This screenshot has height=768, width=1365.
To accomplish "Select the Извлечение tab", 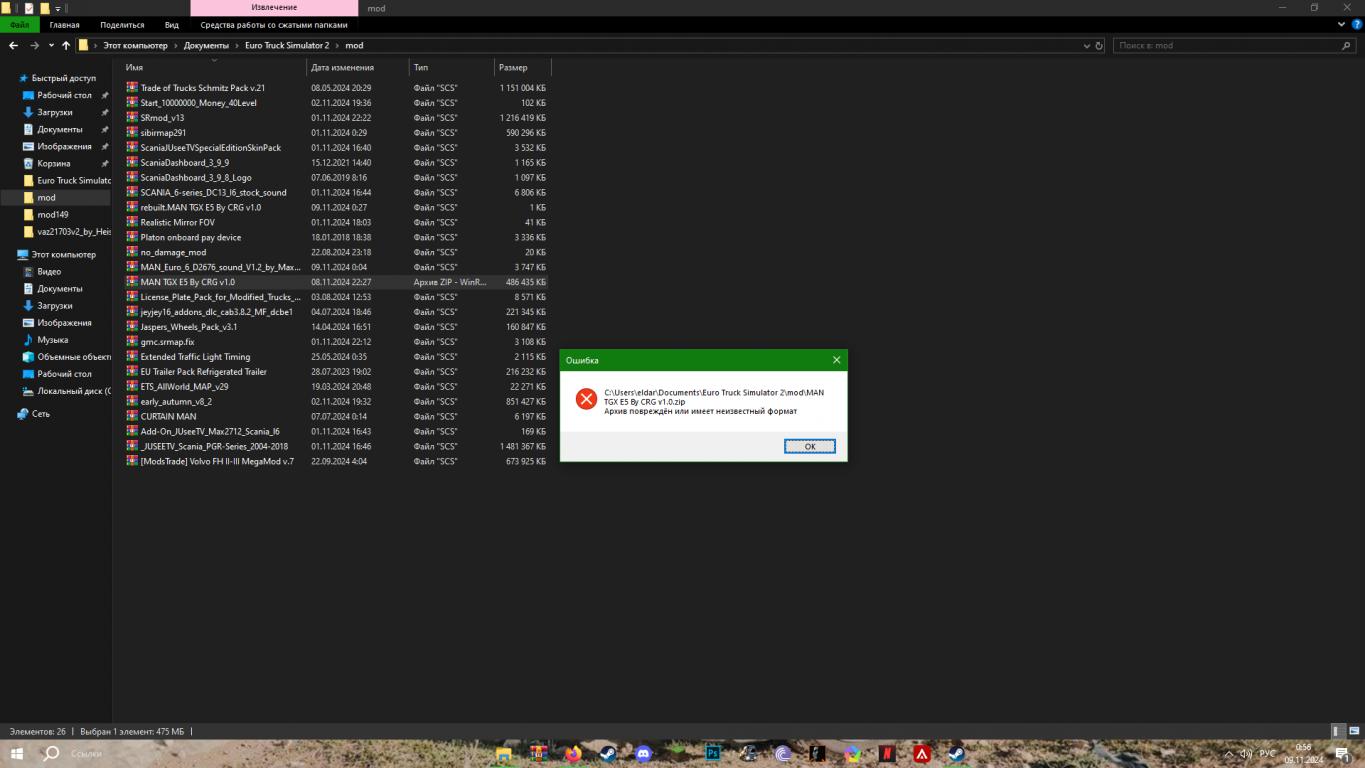I will 273,8.
